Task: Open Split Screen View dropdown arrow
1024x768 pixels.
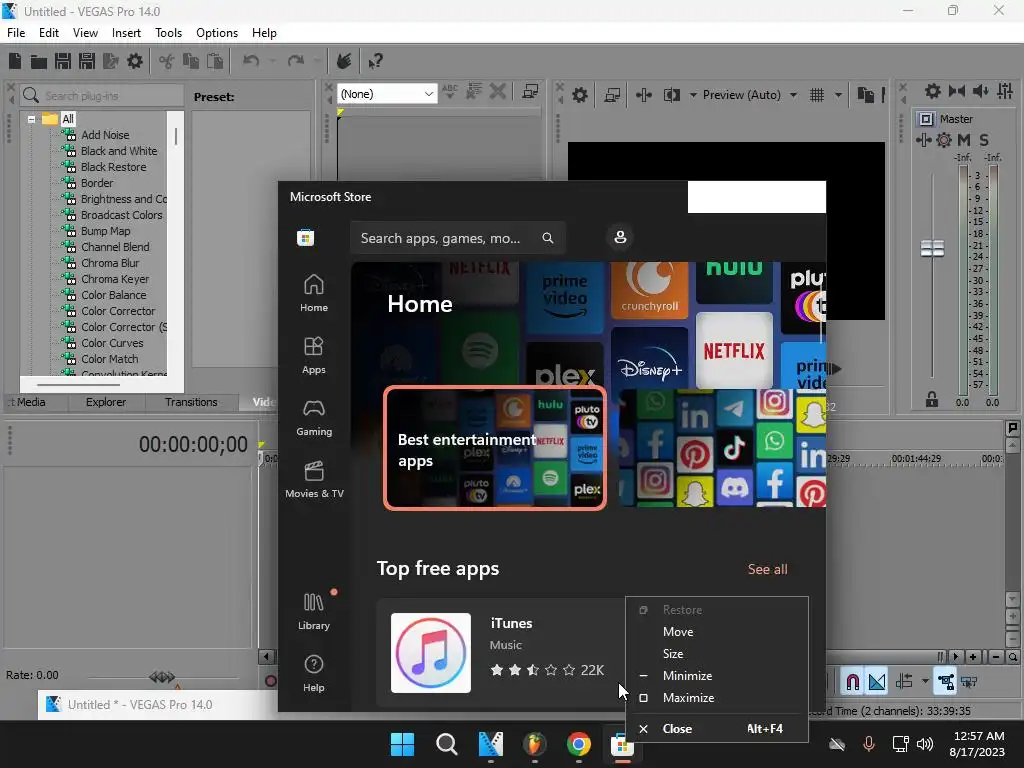Action: (693, 95)
